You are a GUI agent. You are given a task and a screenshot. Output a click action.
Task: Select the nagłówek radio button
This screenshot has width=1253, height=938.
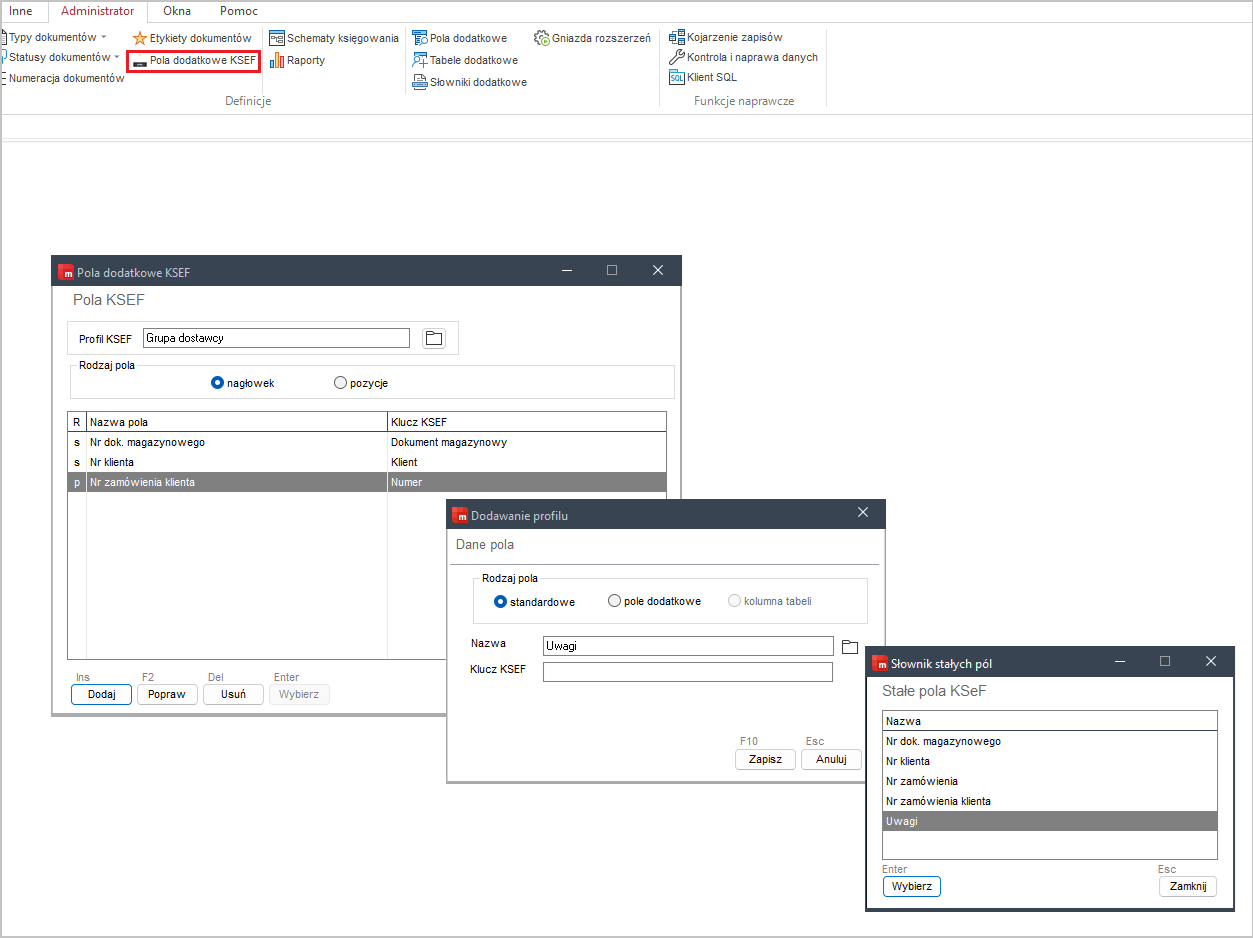218,382
